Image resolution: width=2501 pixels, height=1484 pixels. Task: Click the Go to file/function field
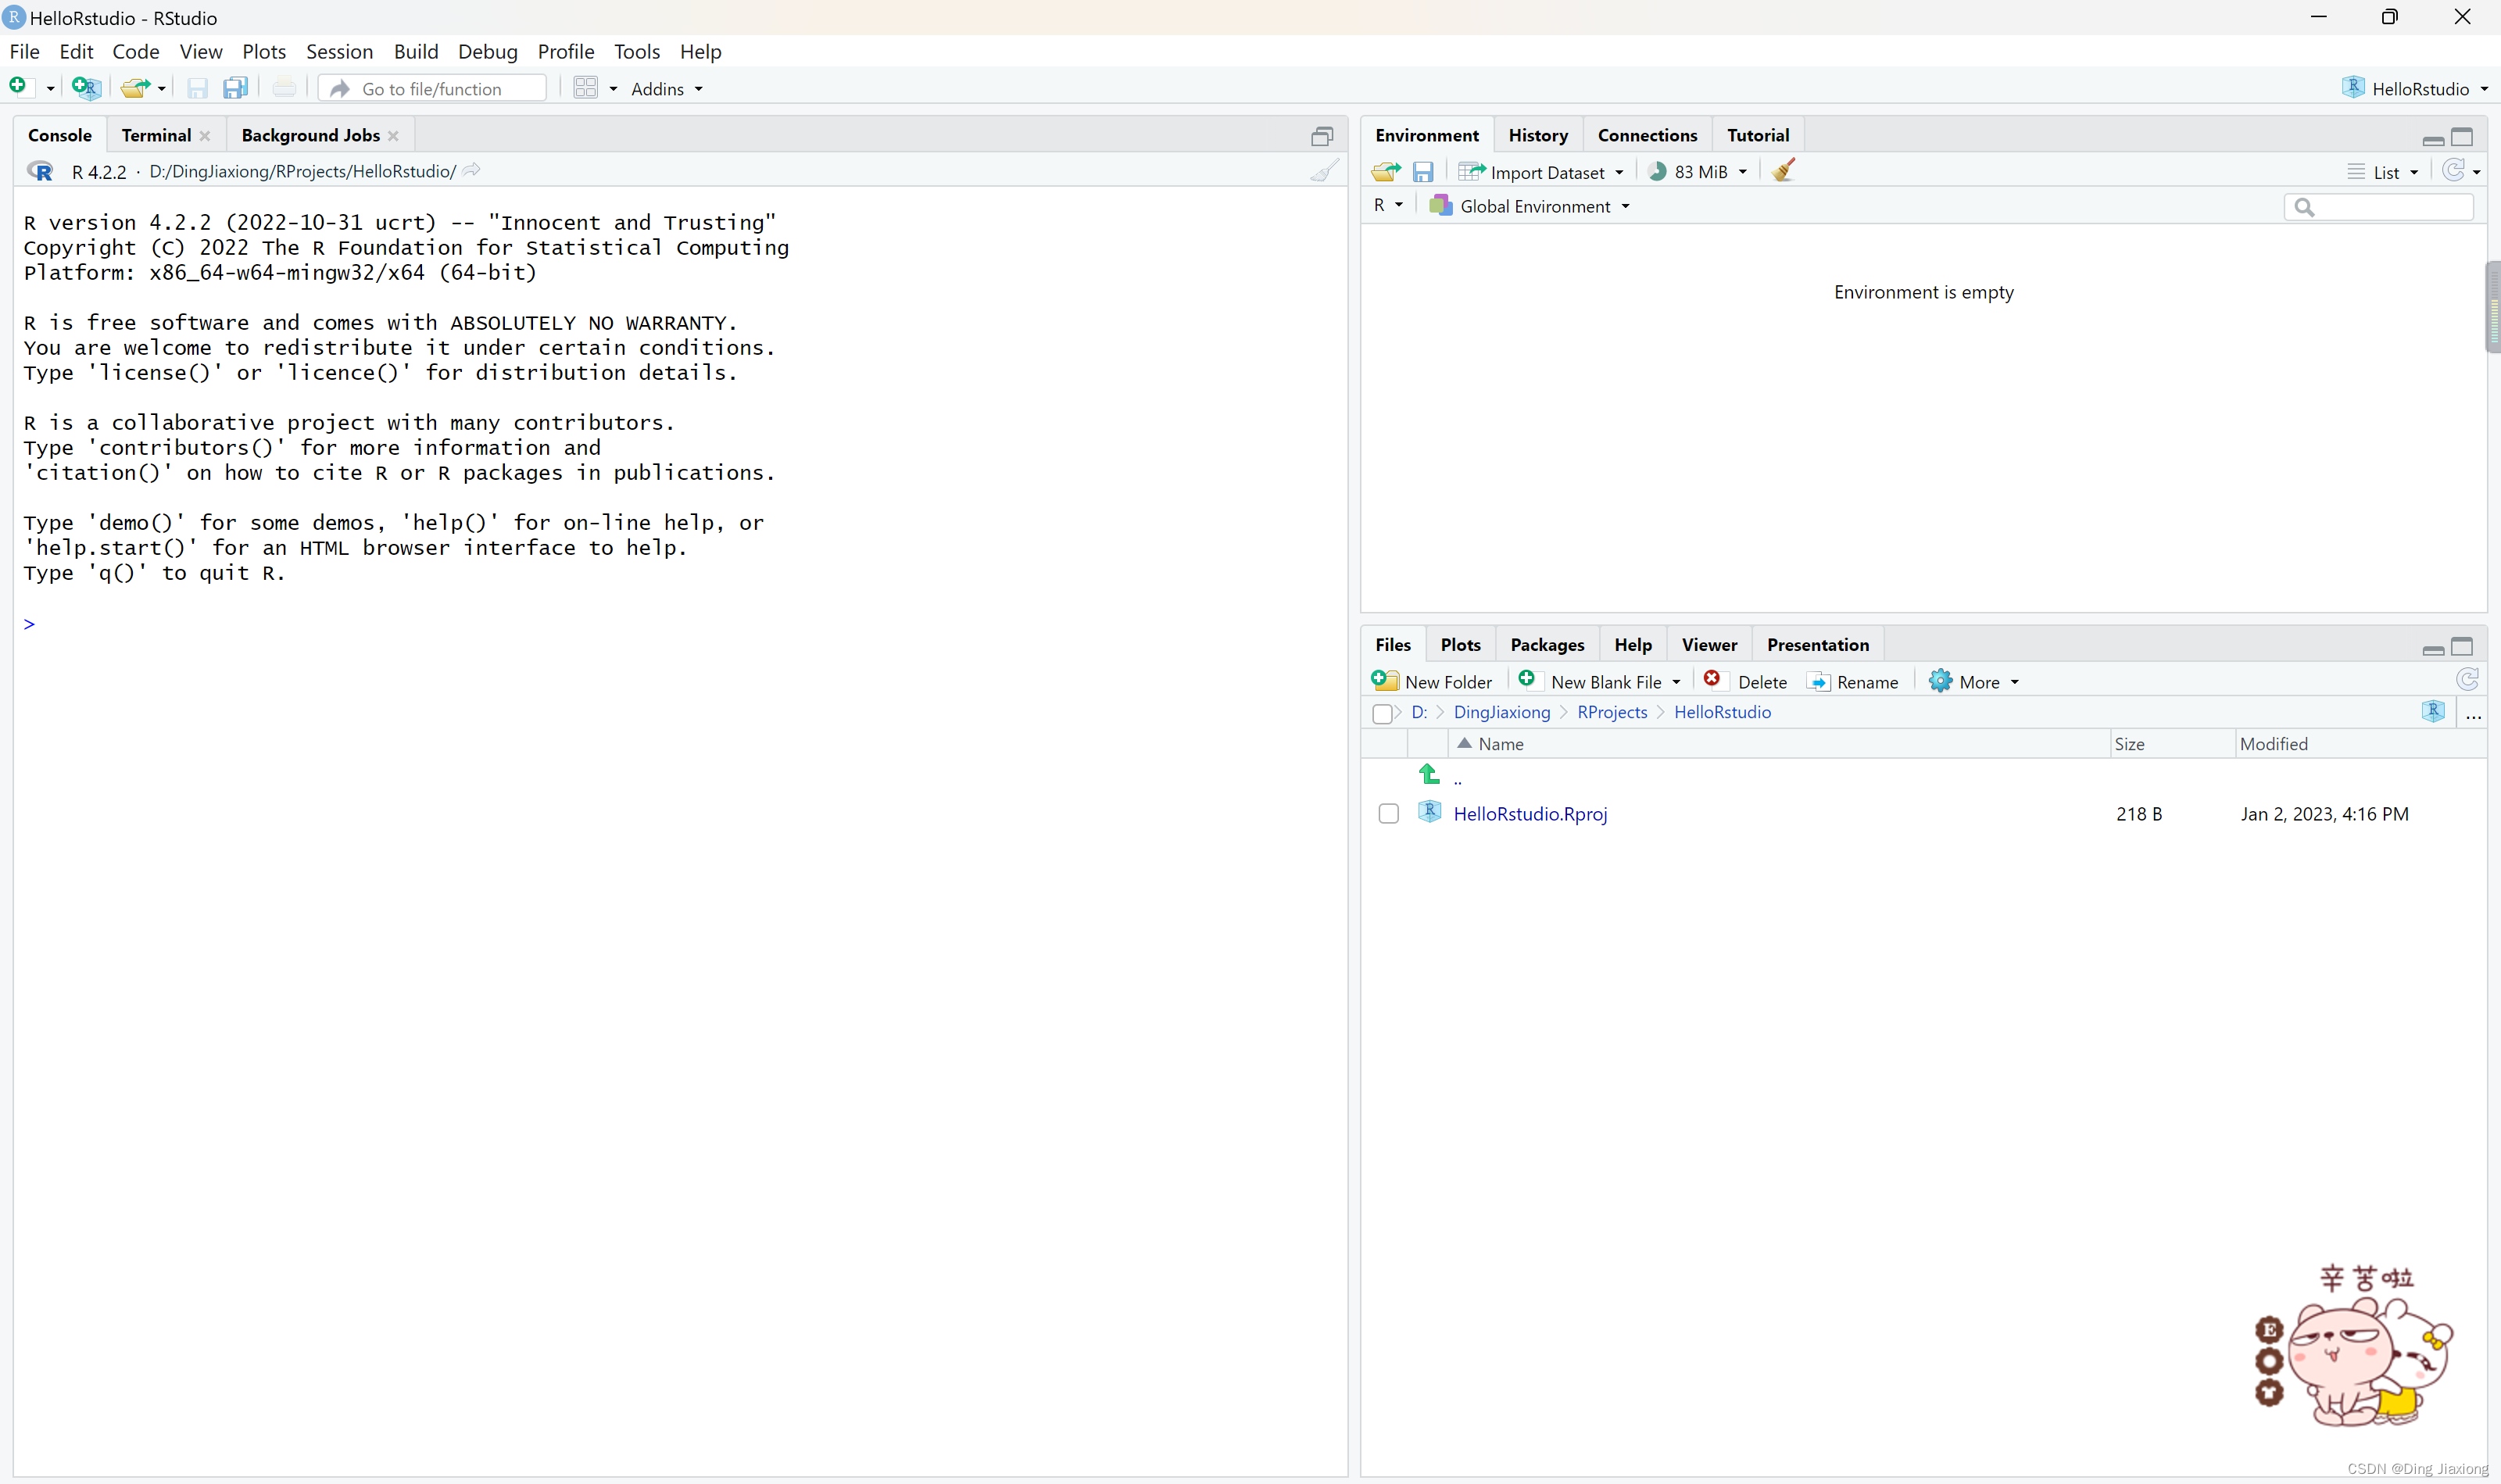point(432,89)
